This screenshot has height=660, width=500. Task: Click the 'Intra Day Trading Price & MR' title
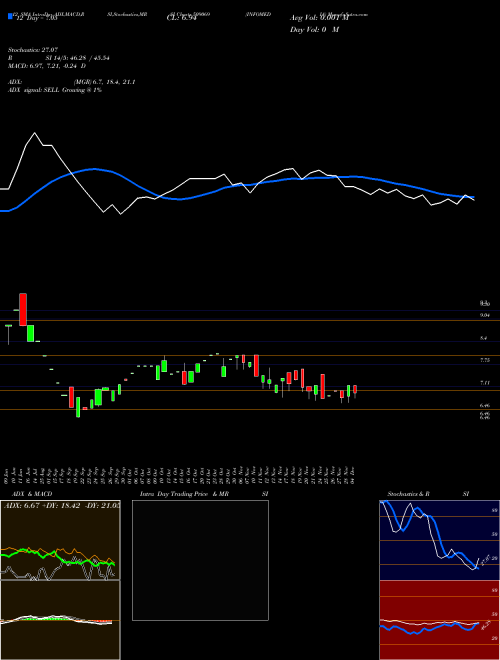[184, 494]
